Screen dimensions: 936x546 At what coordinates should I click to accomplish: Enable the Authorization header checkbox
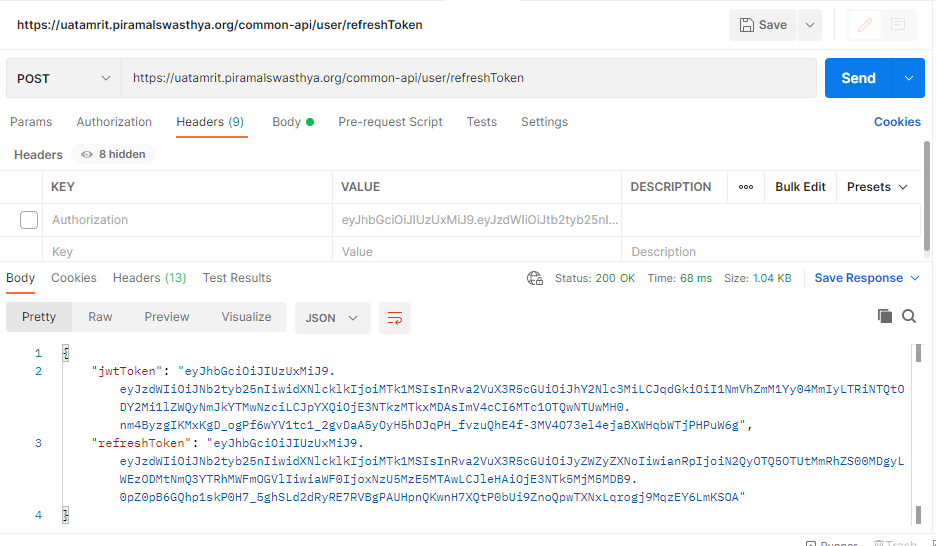coord(29,220)
